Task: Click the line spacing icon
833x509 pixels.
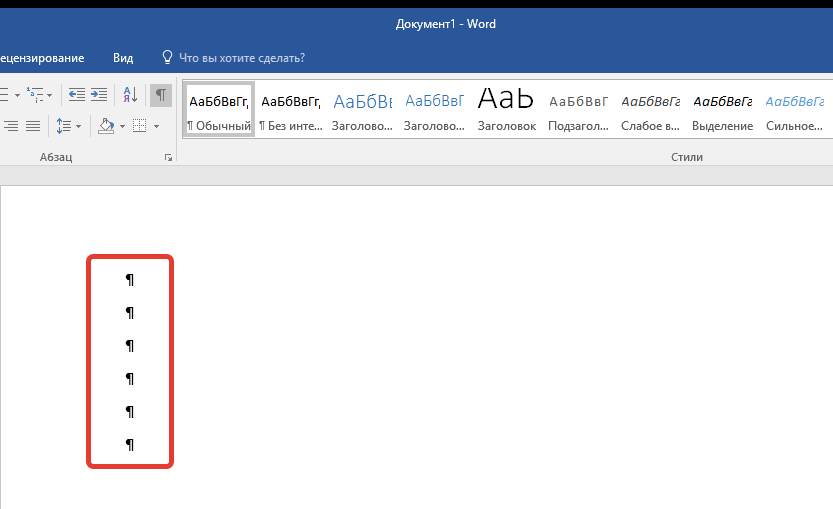Action: [63, 126]
